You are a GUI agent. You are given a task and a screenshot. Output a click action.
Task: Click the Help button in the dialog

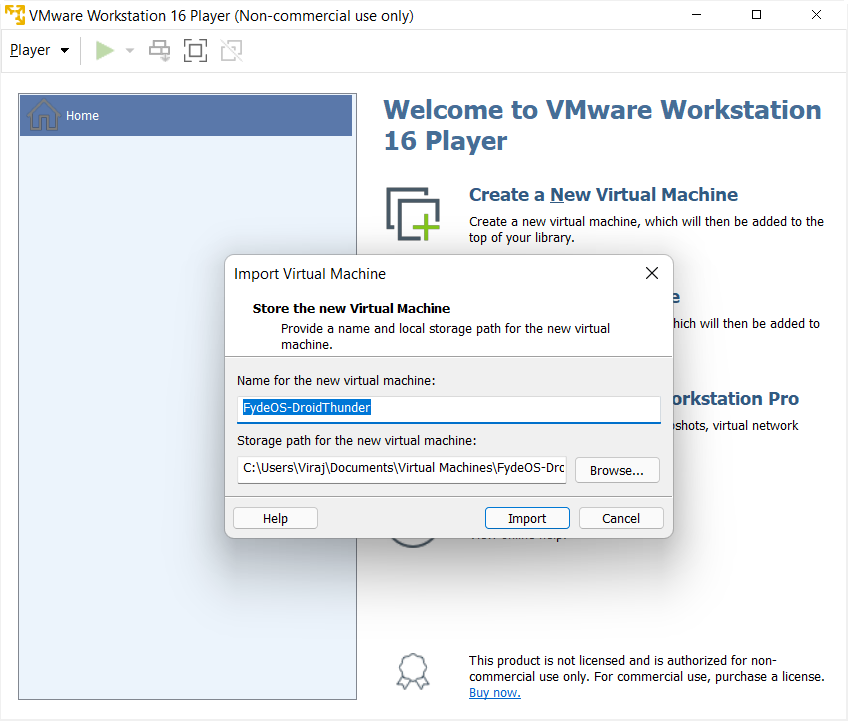click(x=275, y=518)
